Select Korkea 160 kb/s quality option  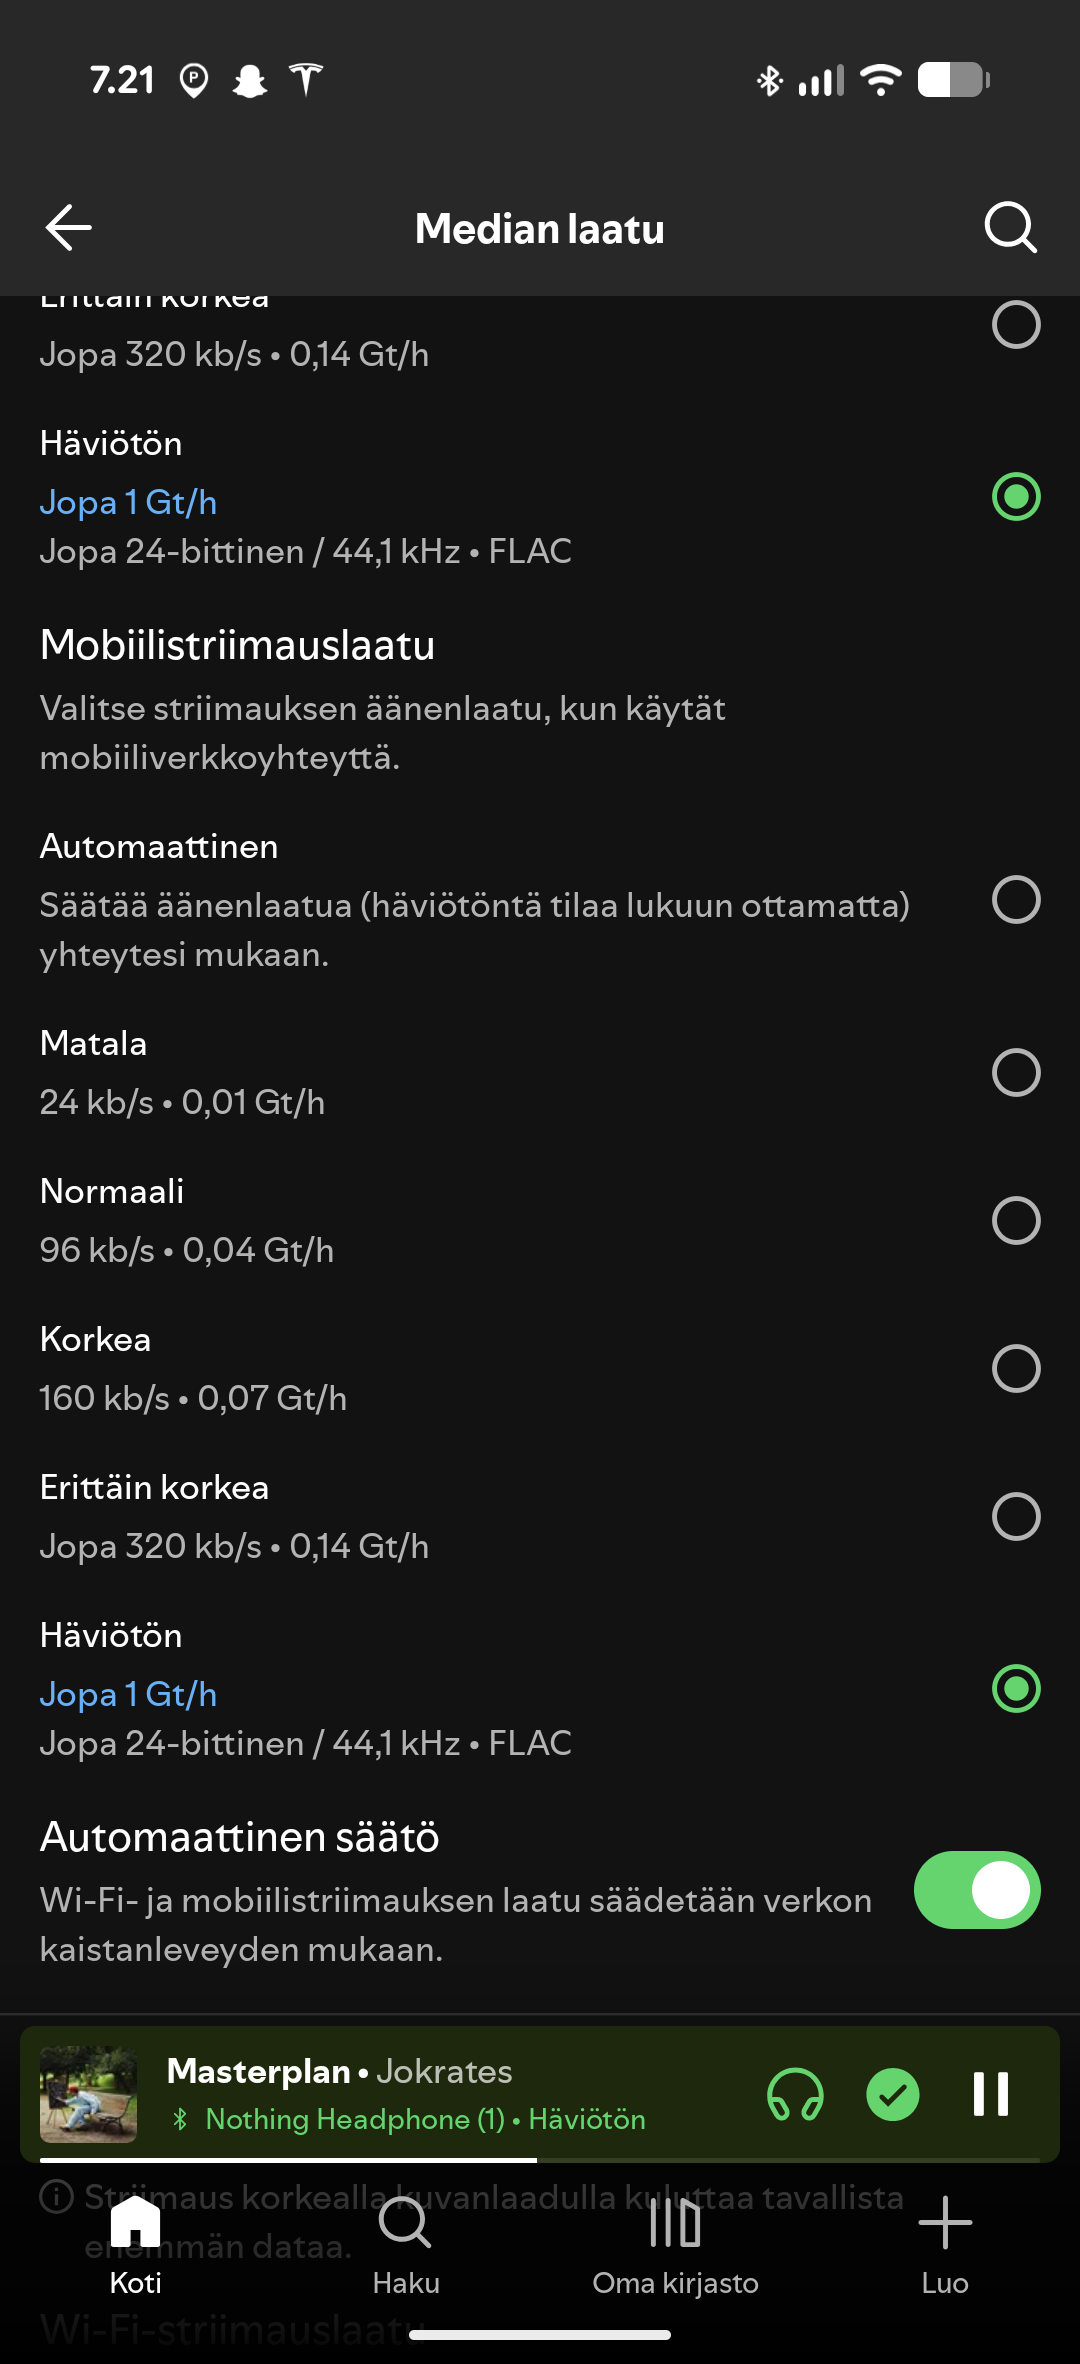[1016, 1369]
